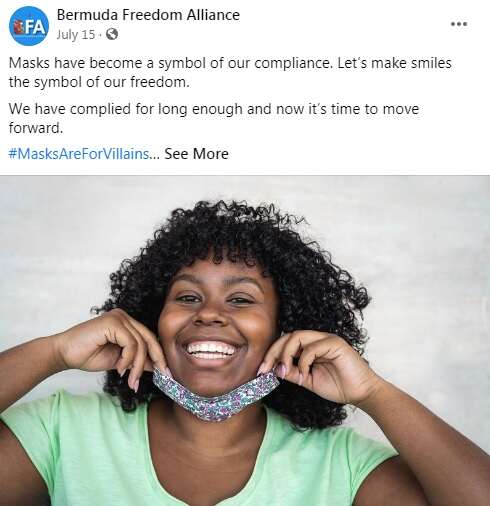Click the word 'forward.' ending the post

36,128
